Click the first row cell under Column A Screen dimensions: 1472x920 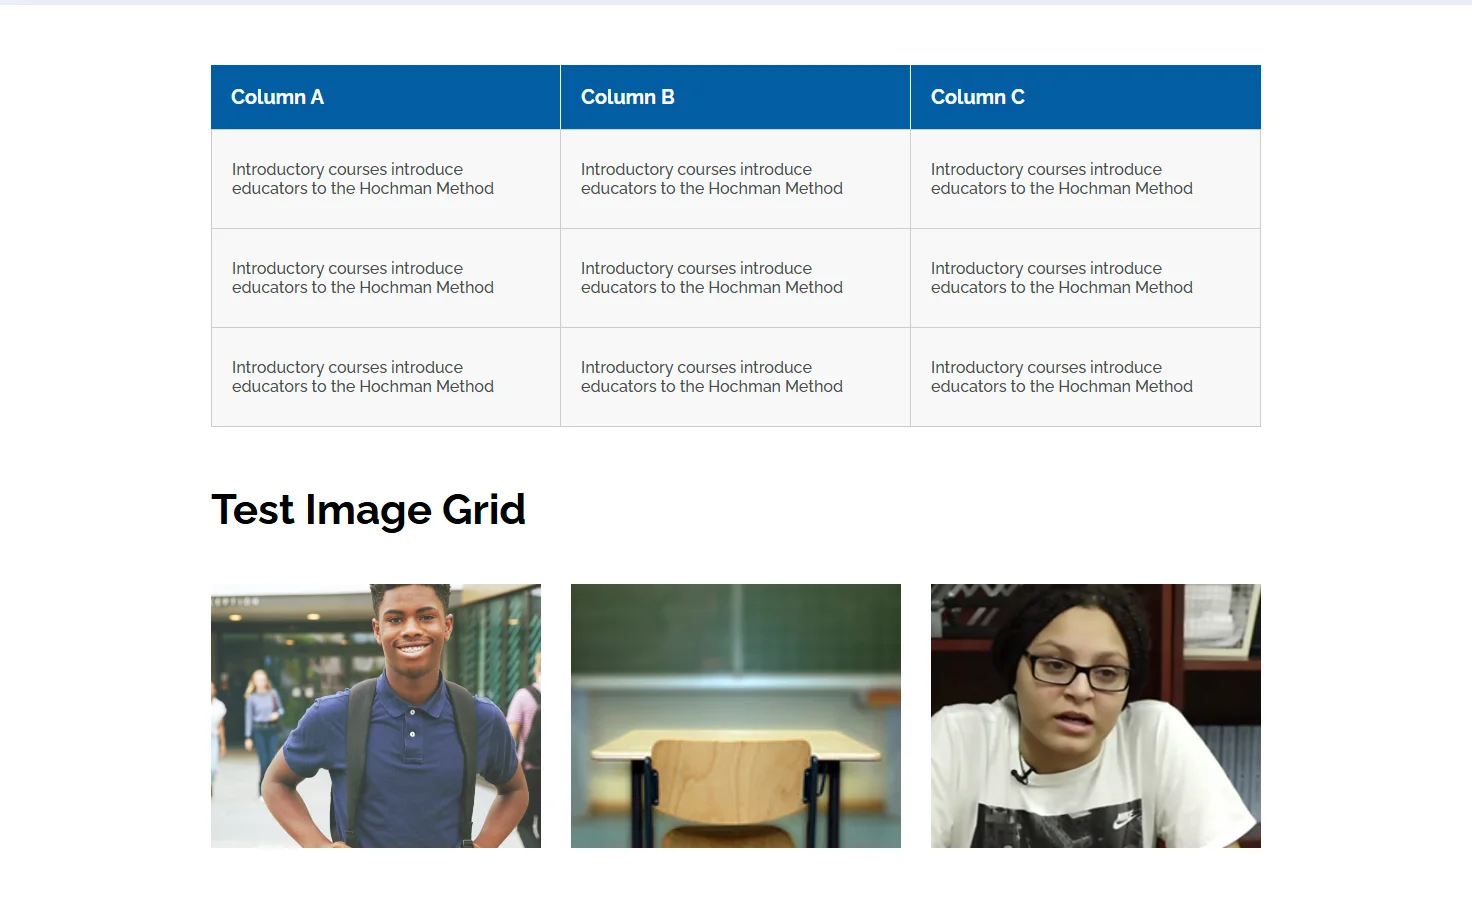pyautogui.click(x=385, y=179)
